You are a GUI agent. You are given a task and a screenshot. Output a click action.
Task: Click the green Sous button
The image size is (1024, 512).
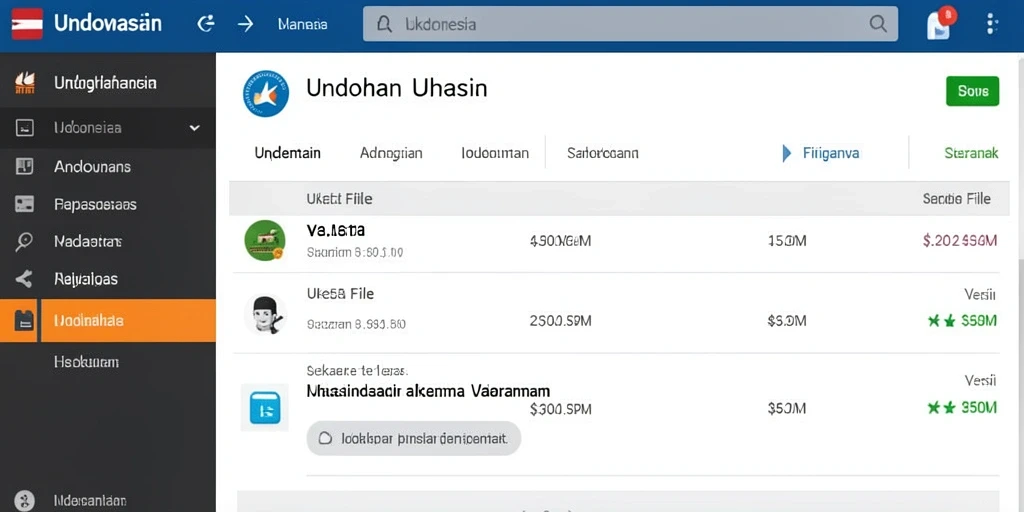tap(972, 91)
